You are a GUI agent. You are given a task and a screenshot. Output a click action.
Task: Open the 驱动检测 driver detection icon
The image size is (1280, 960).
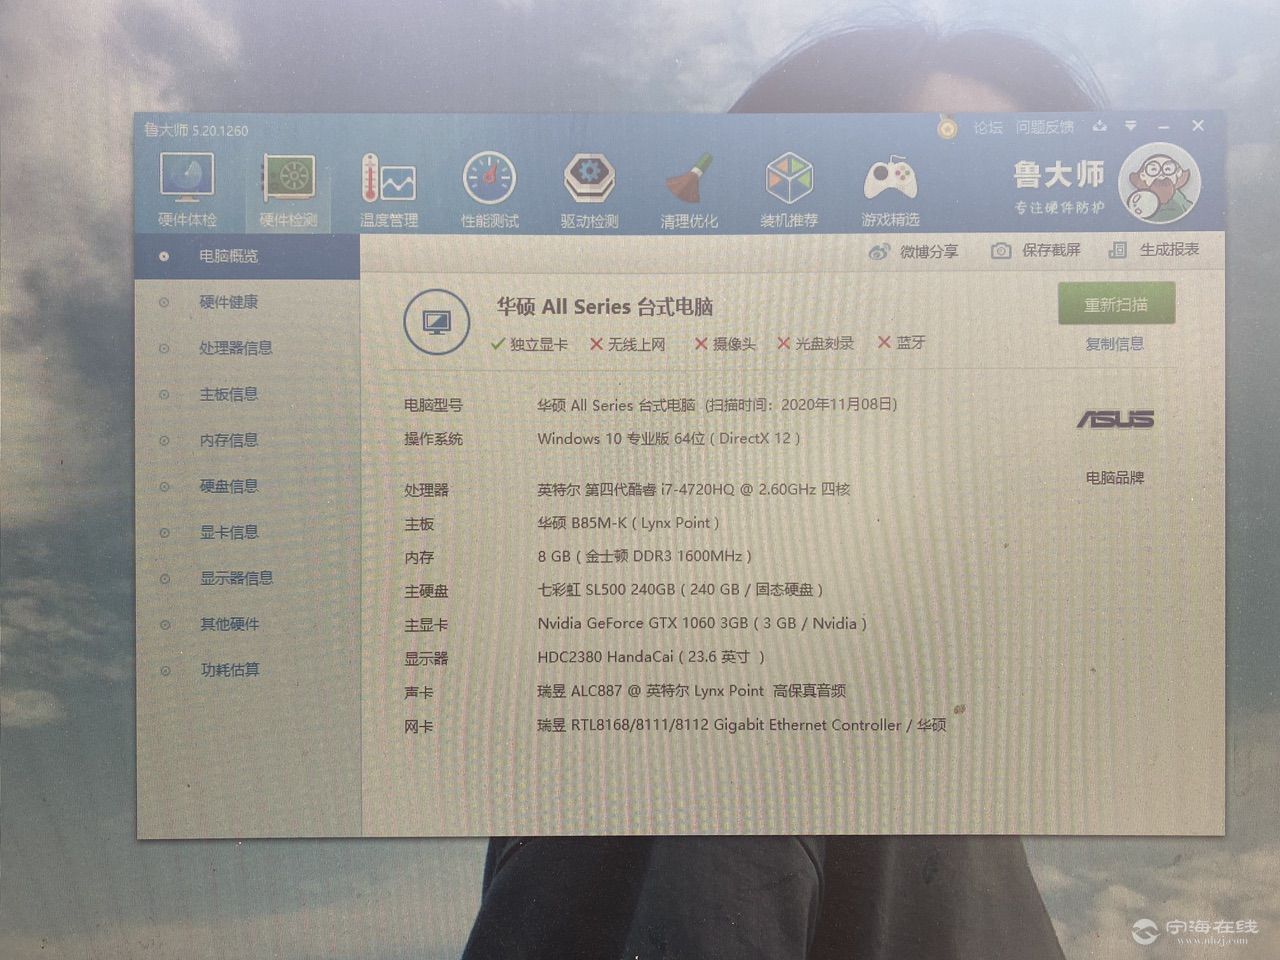[x=589, y=189]
